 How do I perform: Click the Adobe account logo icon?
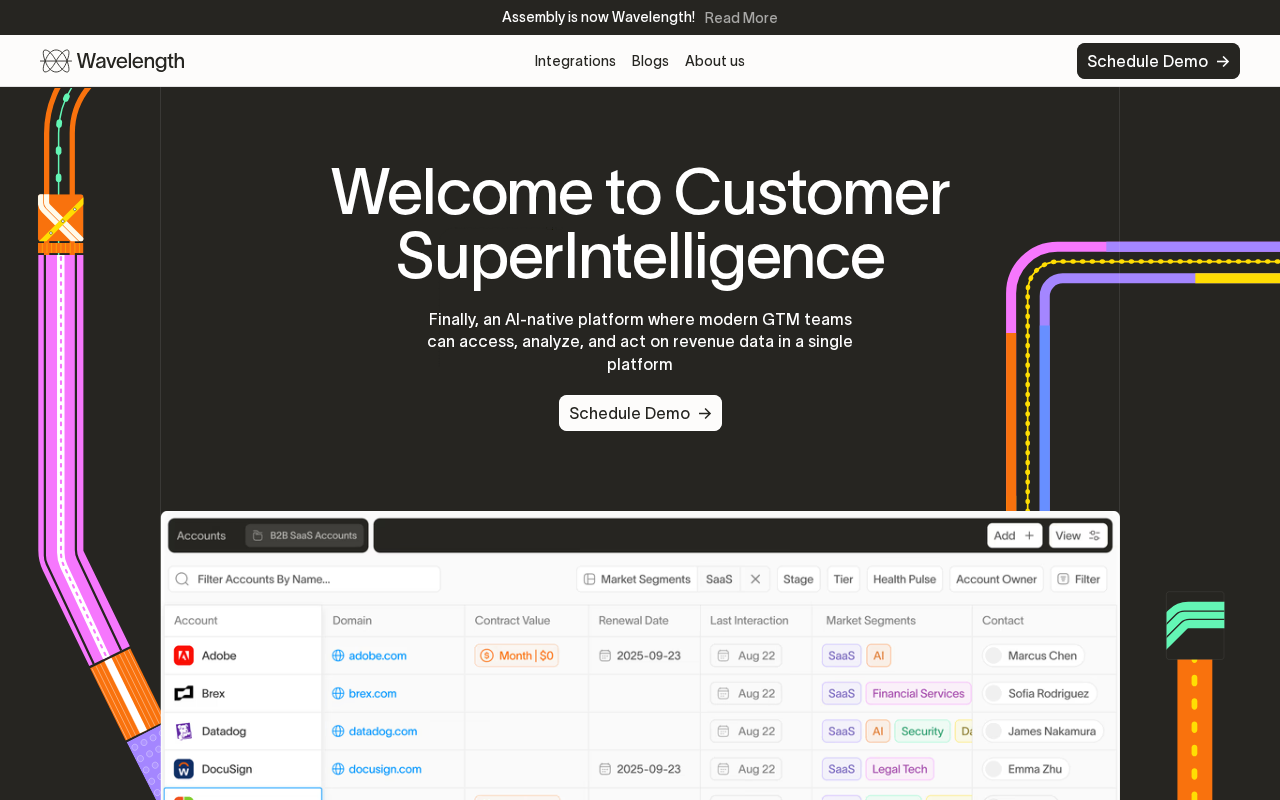point(184,656)
